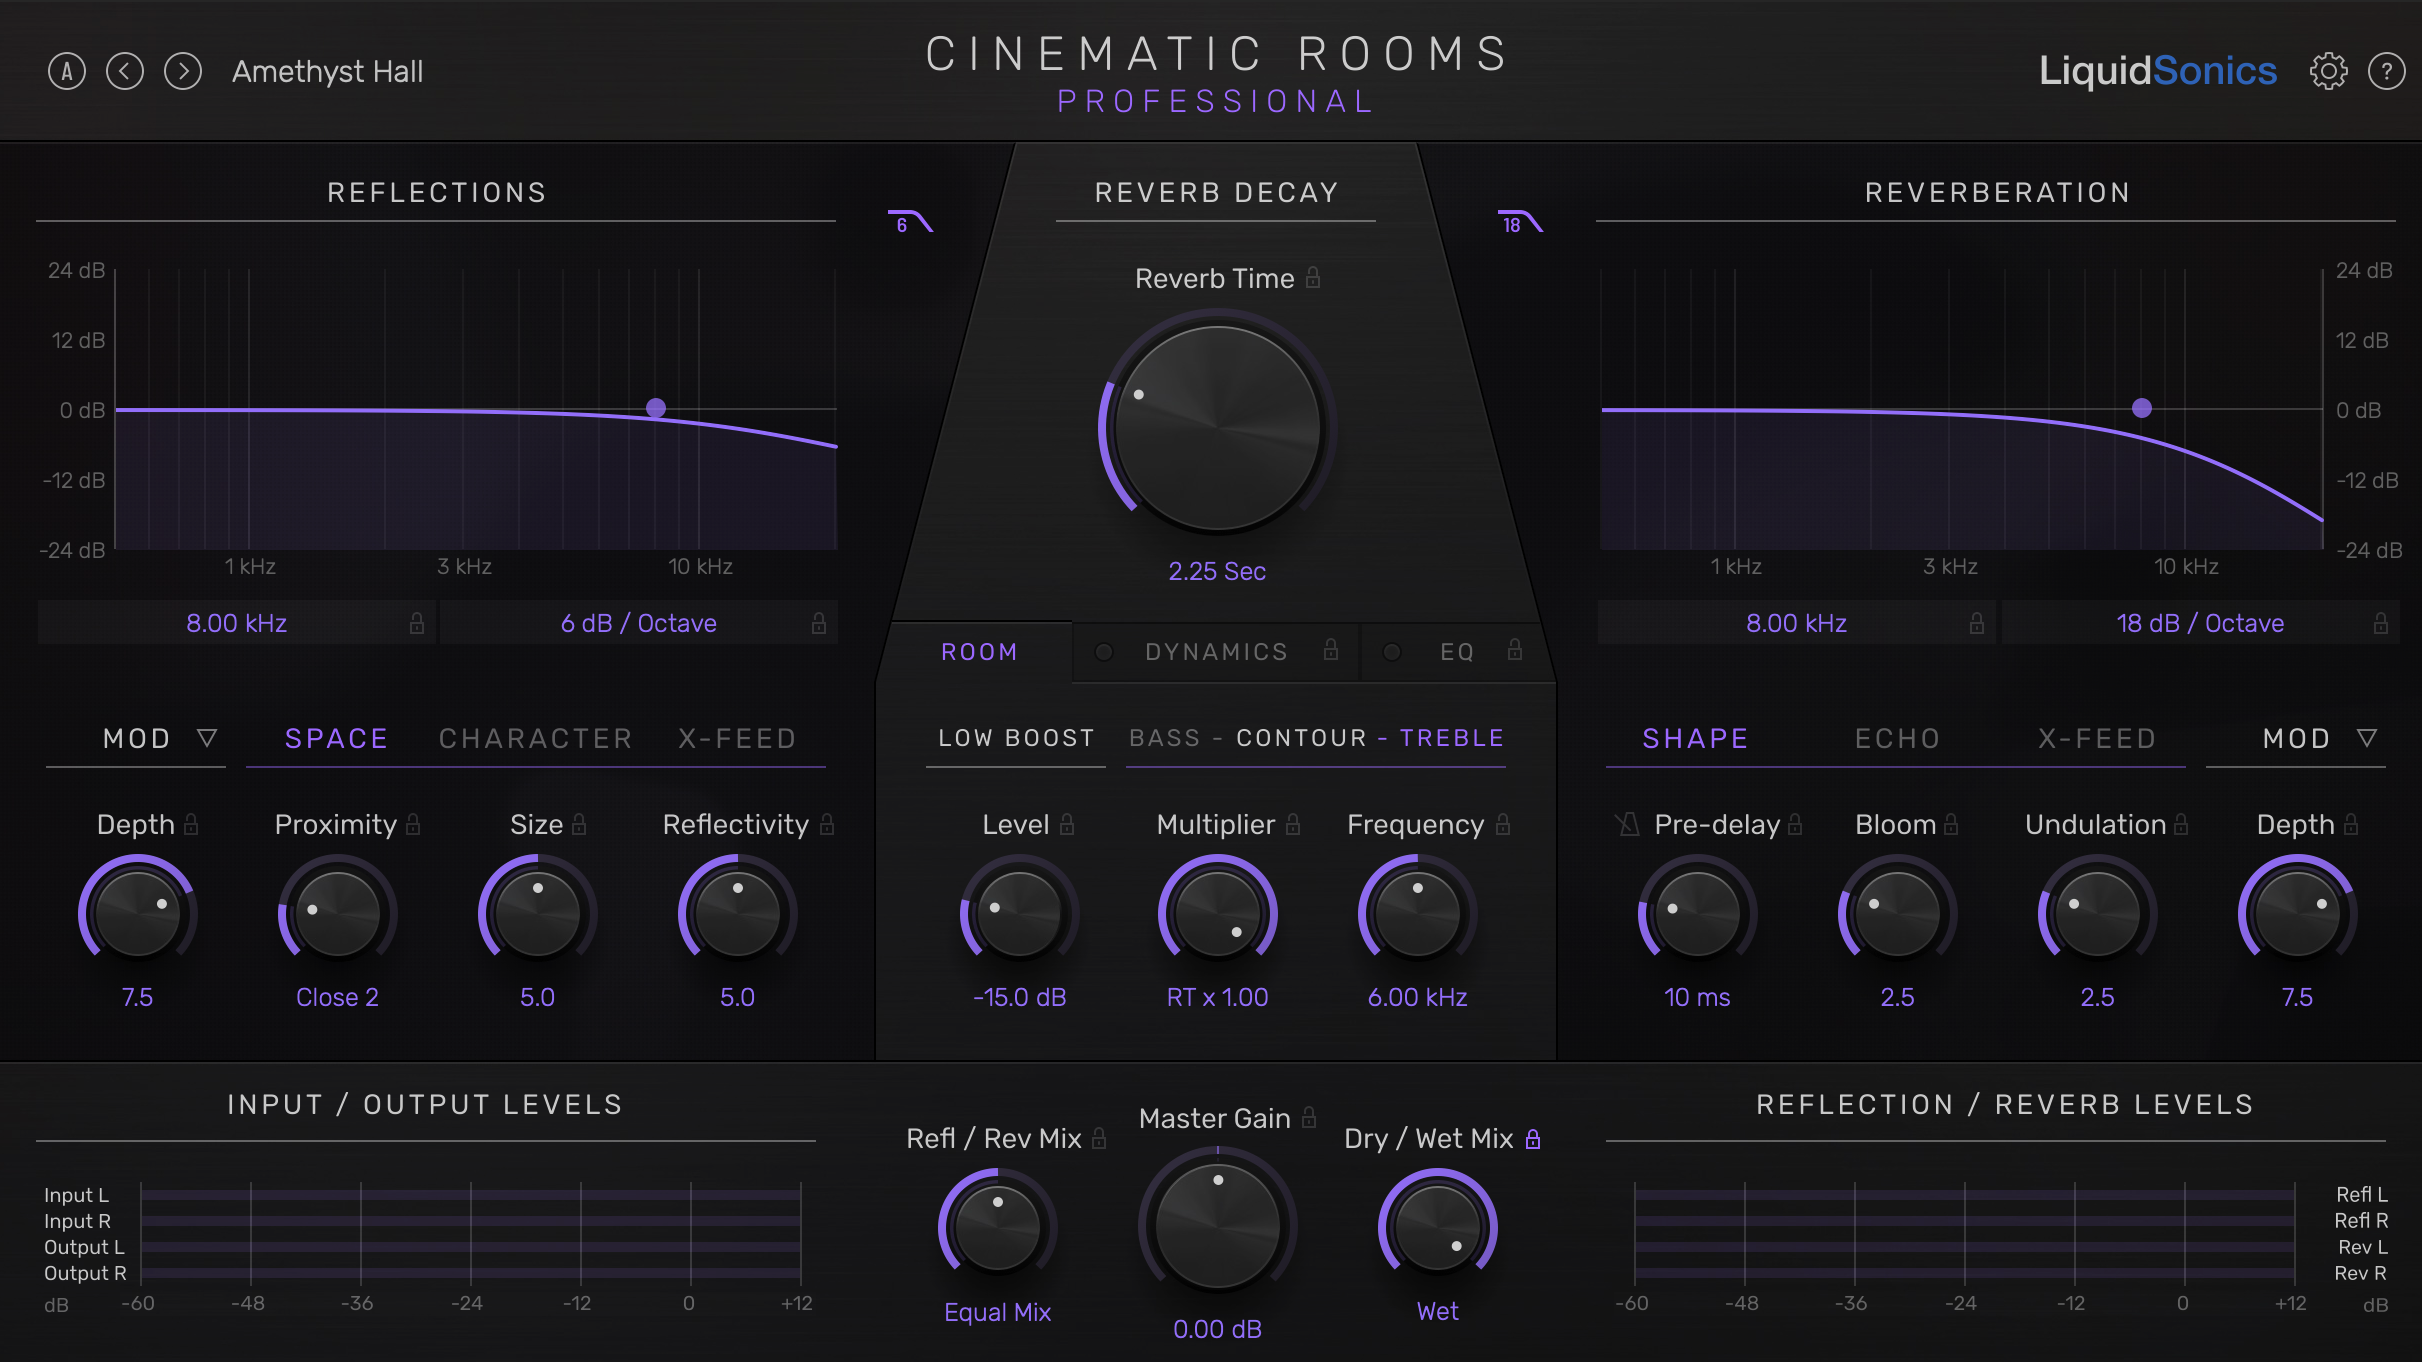Click the Reverb Time knob
2422x1362 pixels.
pyautogui.click(x=1217, y=428)
